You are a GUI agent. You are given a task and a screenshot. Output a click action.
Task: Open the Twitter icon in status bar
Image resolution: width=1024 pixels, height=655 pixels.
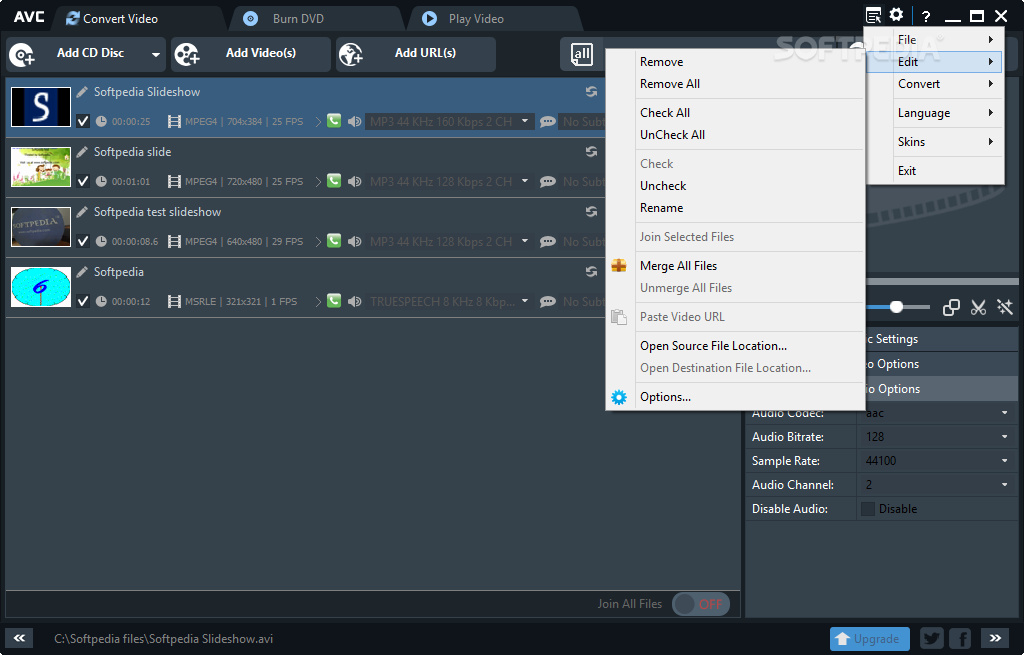pos(932,639)
